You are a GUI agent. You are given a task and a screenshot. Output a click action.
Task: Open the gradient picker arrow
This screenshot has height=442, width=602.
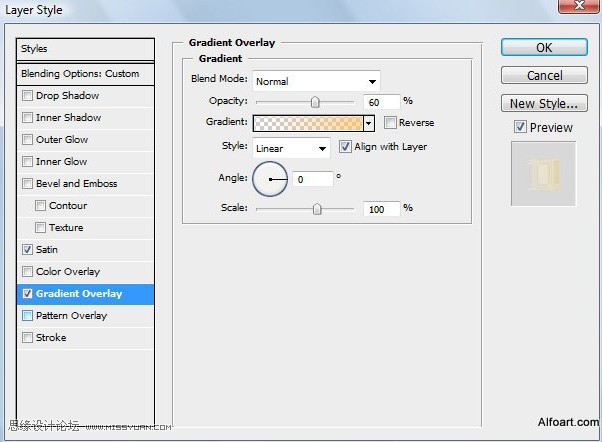coord(369,123)
